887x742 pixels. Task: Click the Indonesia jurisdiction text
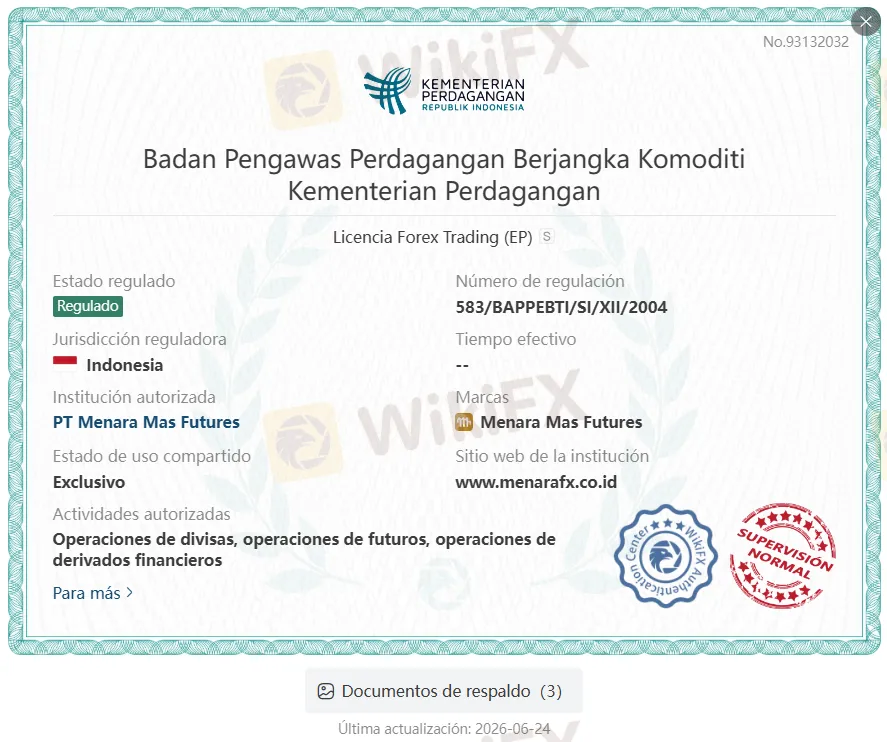click(124, 365)
